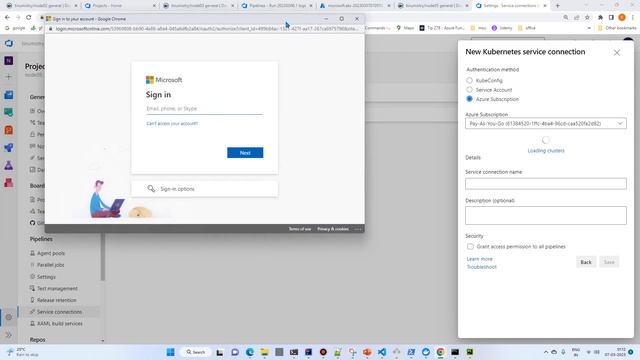Open the Test Plans flask icon
This screenshot has height=360, width=640.
pos(9,165)
